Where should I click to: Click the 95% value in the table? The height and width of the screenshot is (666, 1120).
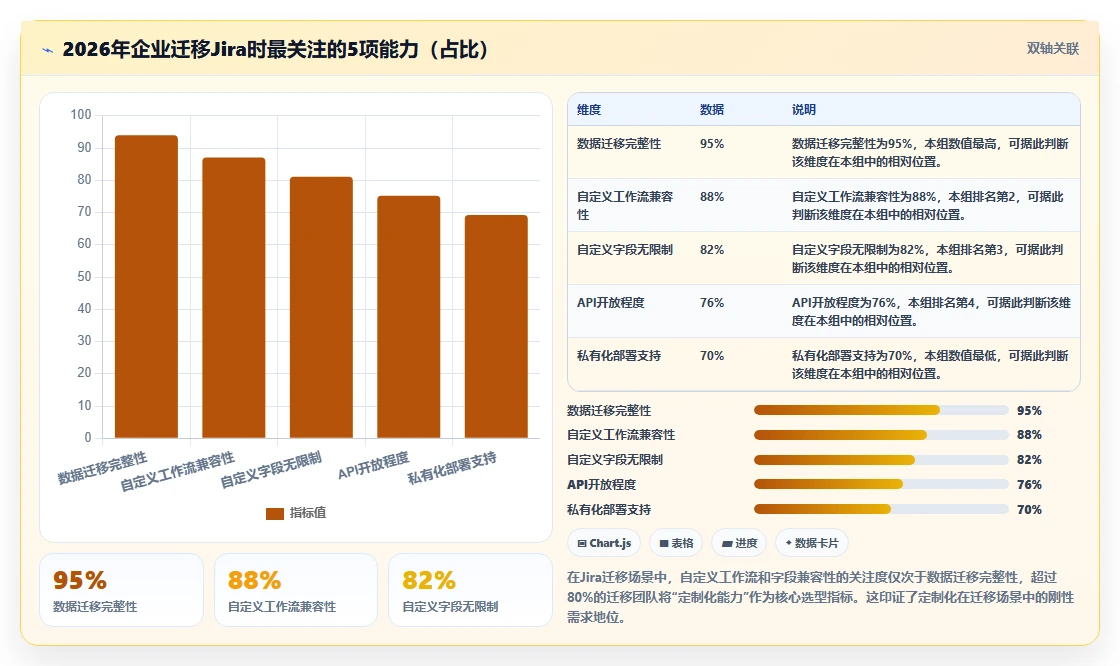pos(711,144)
